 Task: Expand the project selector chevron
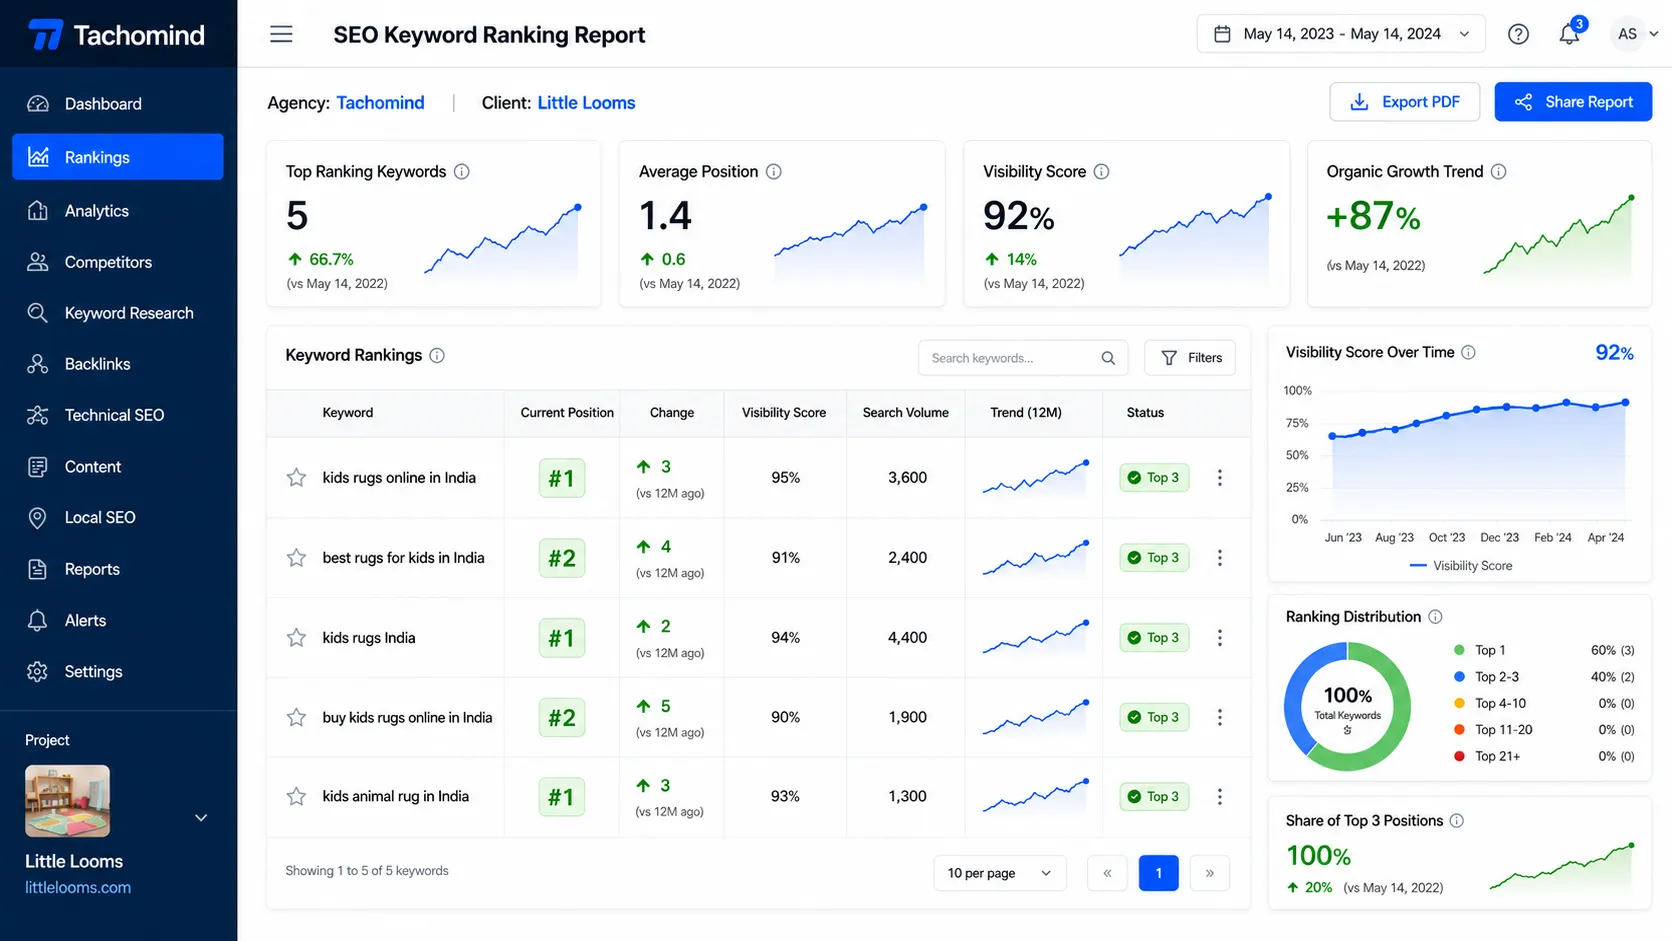click(x=201, y=817)
